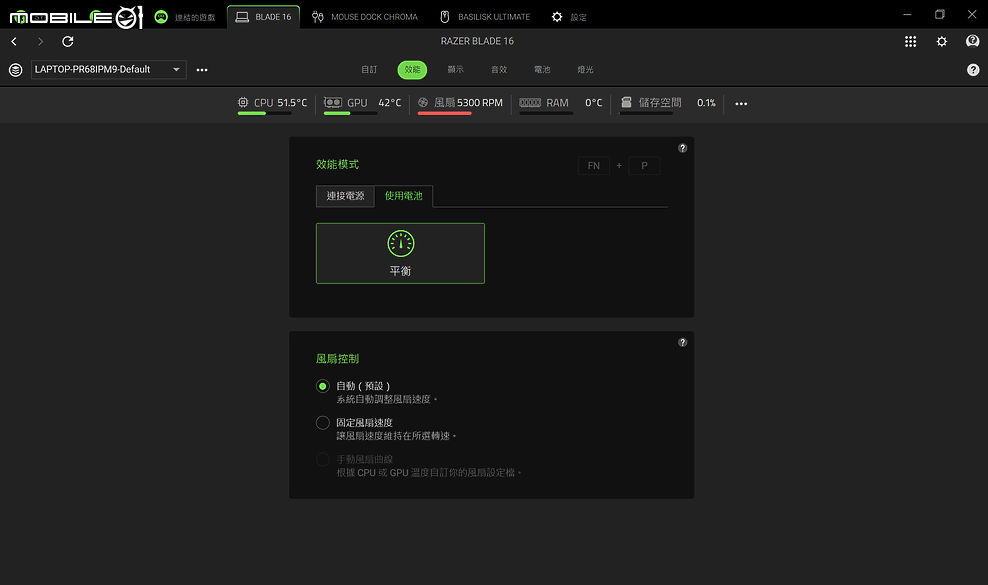Click the green connected games icon
The width and height of the screenshot is (988, 585).
click(x=161, y=17)
